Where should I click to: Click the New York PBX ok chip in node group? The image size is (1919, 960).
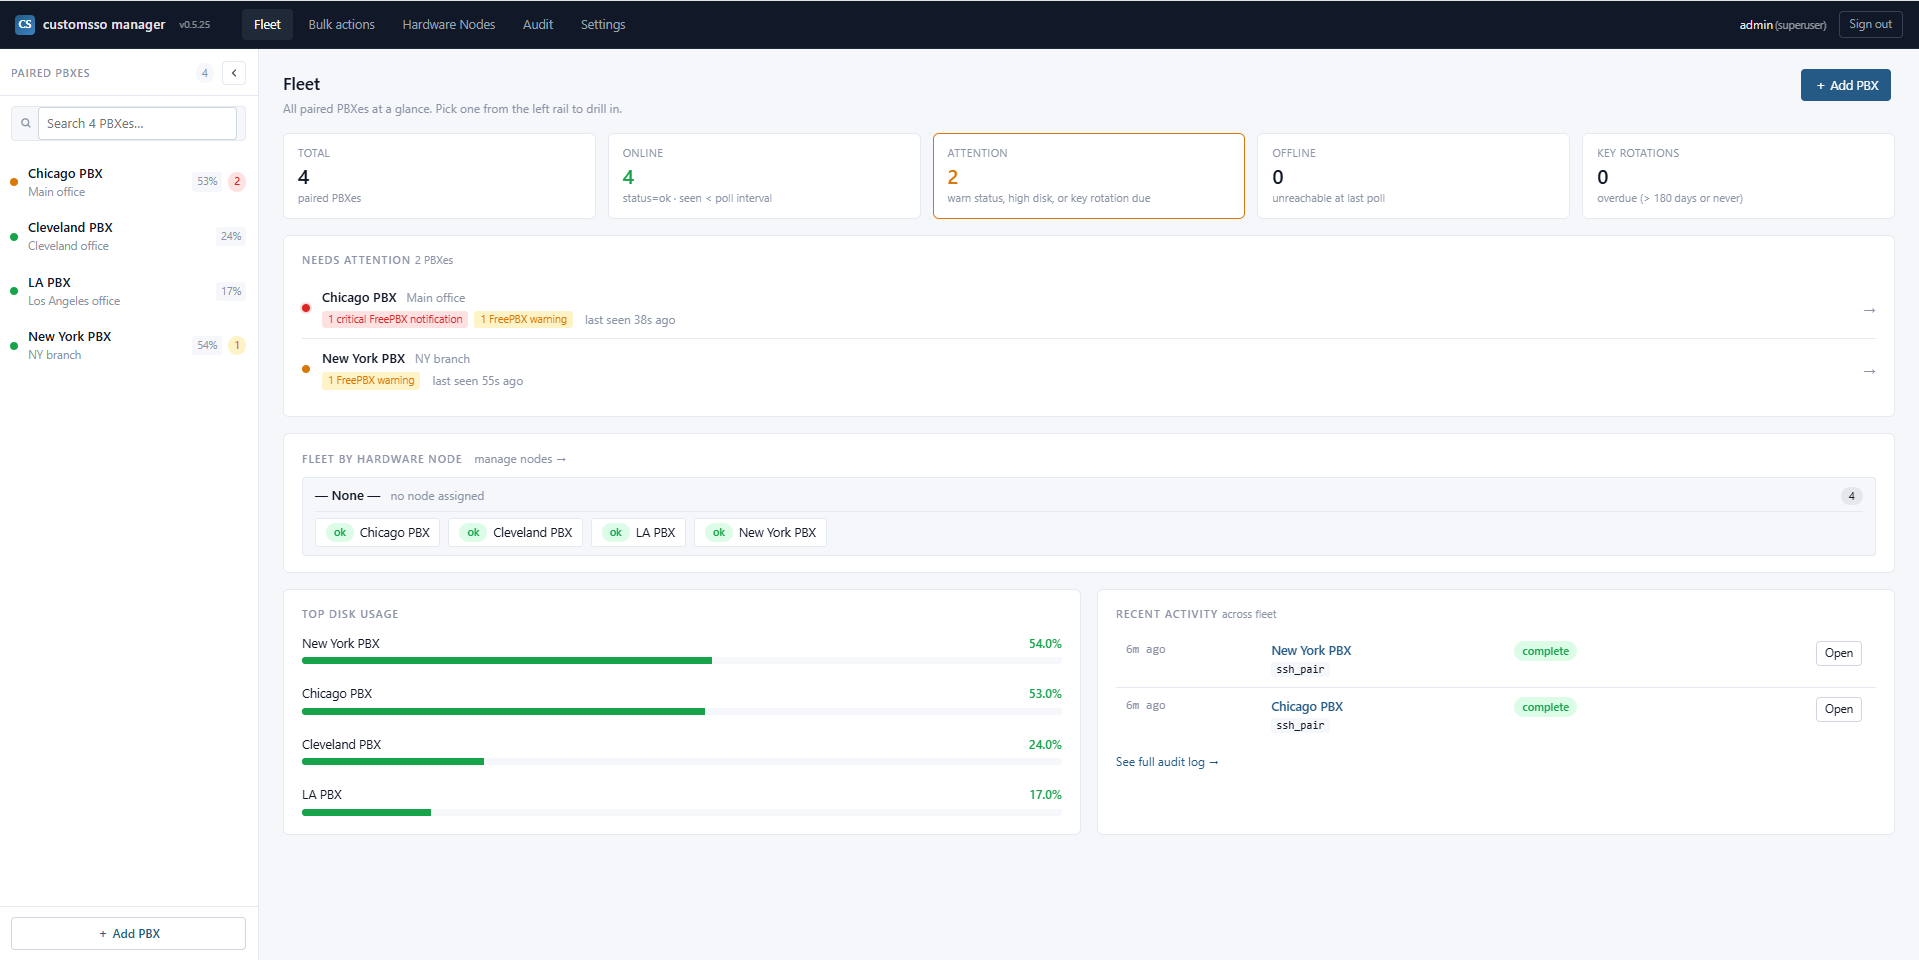coord(760,533)
